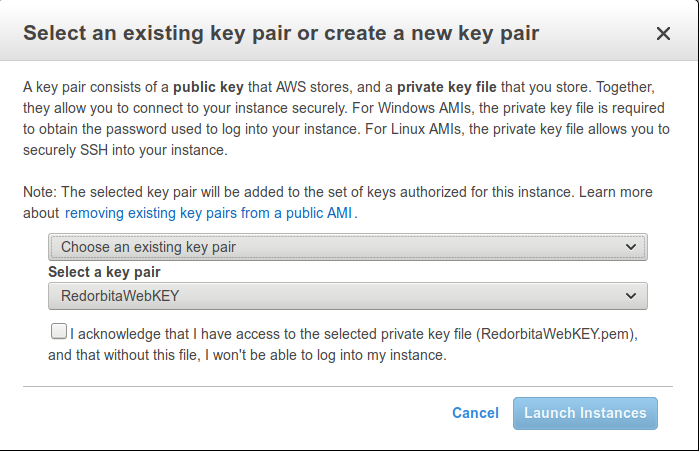Click the "securely SSH into your instance" text
This screenshot has height=451, width=699.
coord(125,151)
